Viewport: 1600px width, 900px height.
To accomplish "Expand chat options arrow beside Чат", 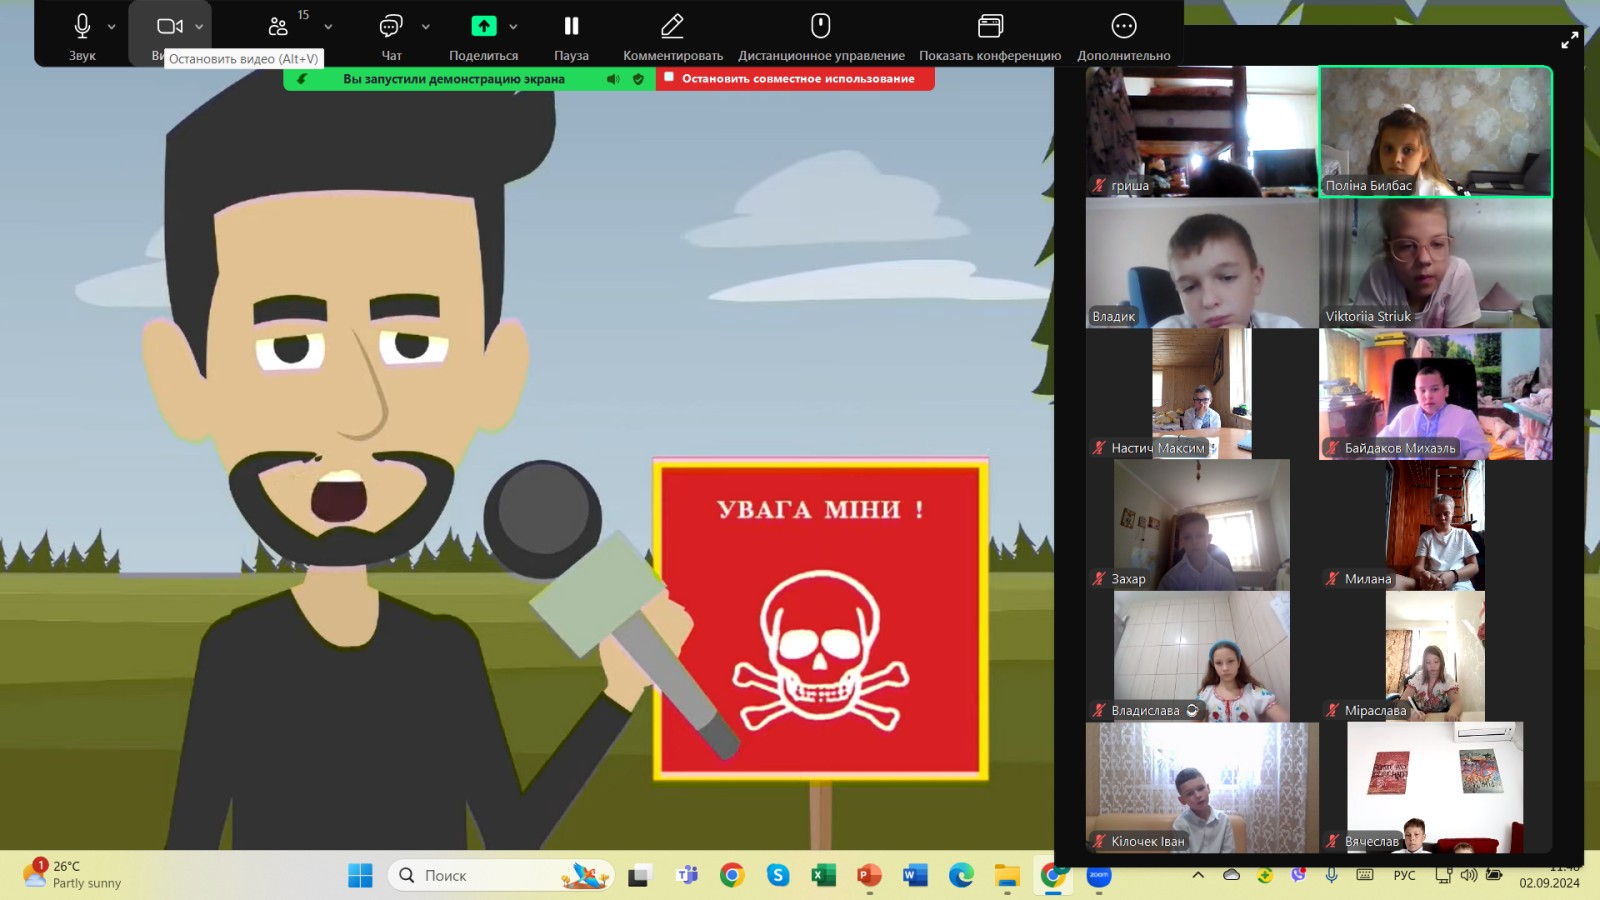I will click(426, 27).
